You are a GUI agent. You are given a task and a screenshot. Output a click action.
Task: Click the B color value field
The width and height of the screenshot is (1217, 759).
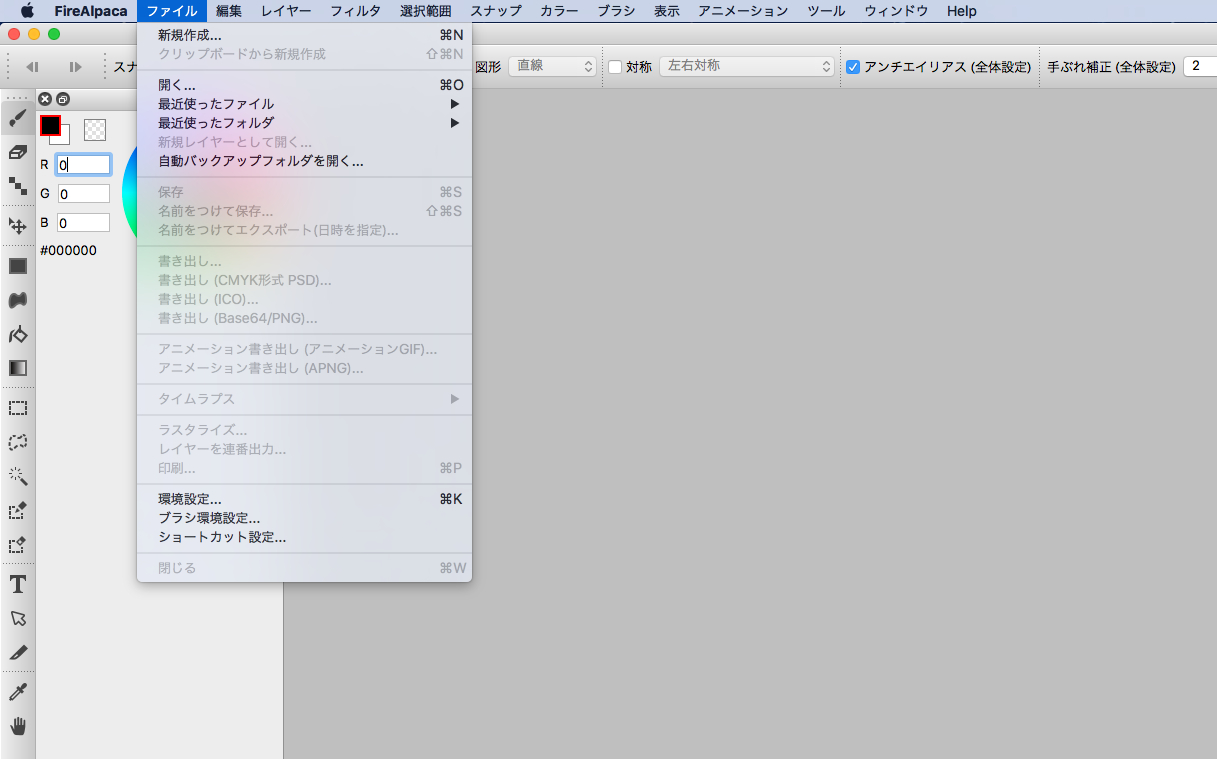(83, 222)
